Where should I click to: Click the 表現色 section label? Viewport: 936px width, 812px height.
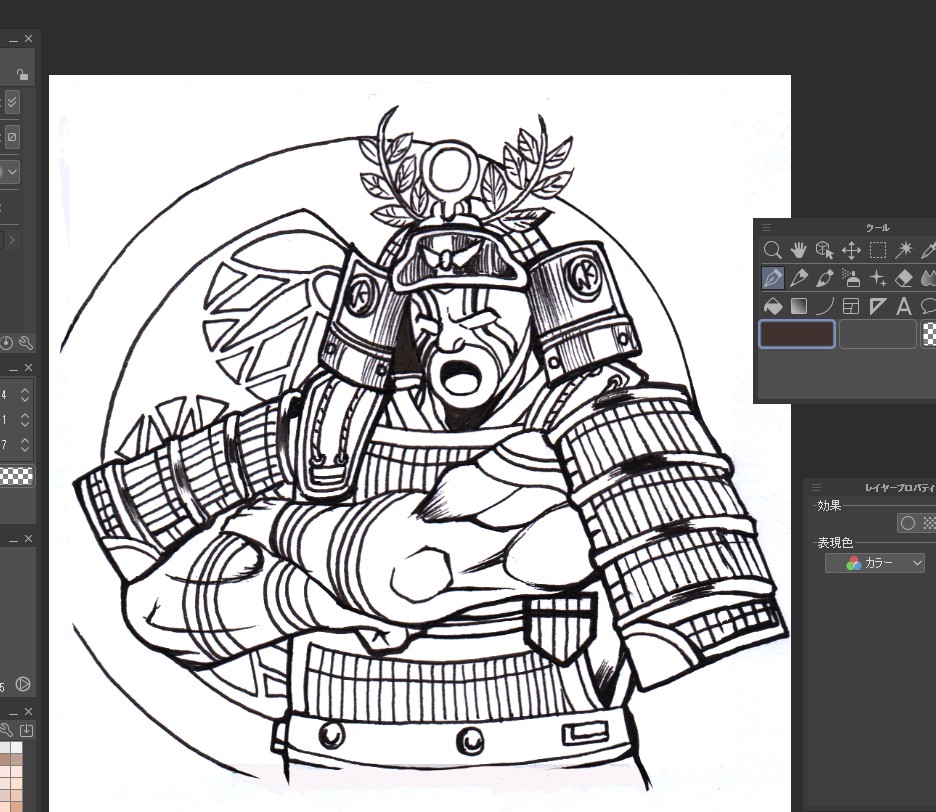835,543
